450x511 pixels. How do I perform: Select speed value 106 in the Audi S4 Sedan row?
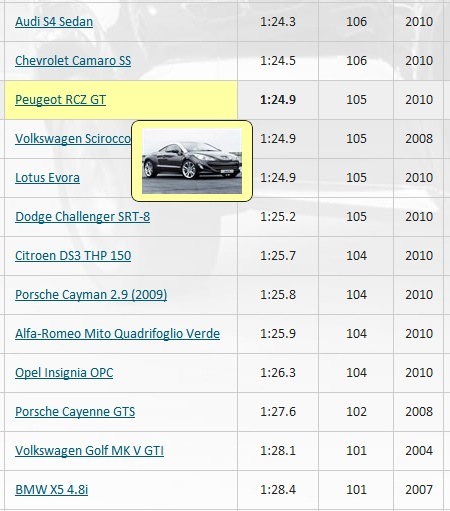tap(356, 22)
